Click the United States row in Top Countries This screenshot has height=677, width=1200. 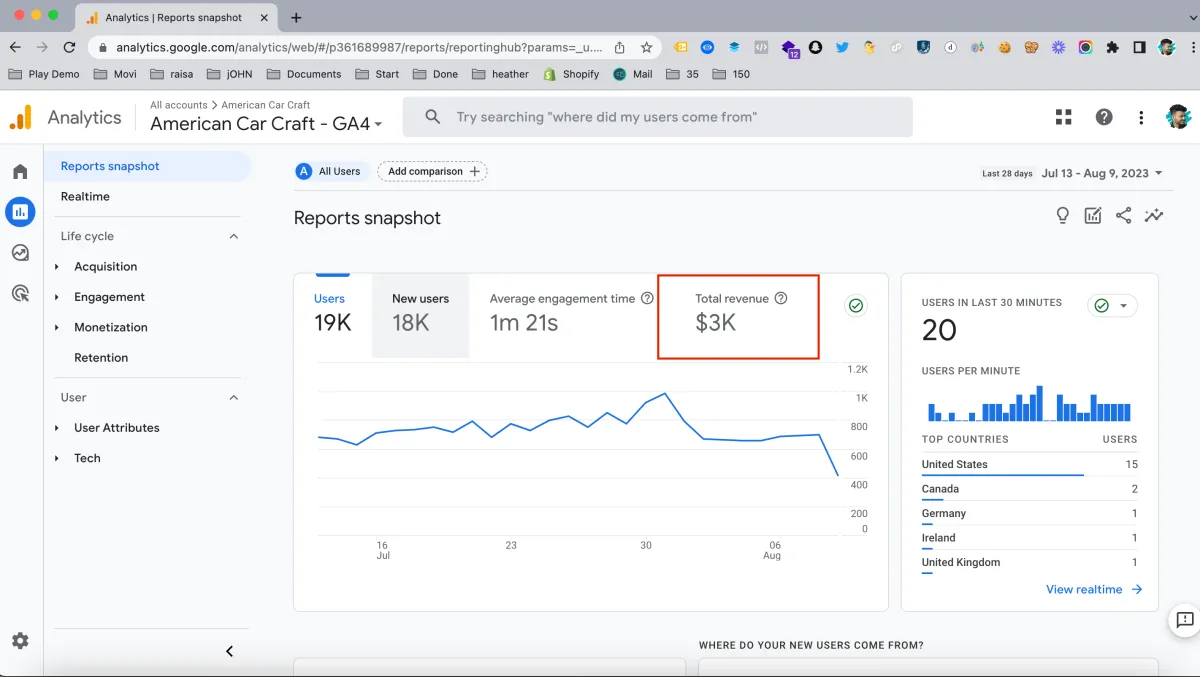pyautogui.click(x=1030, y=465)
